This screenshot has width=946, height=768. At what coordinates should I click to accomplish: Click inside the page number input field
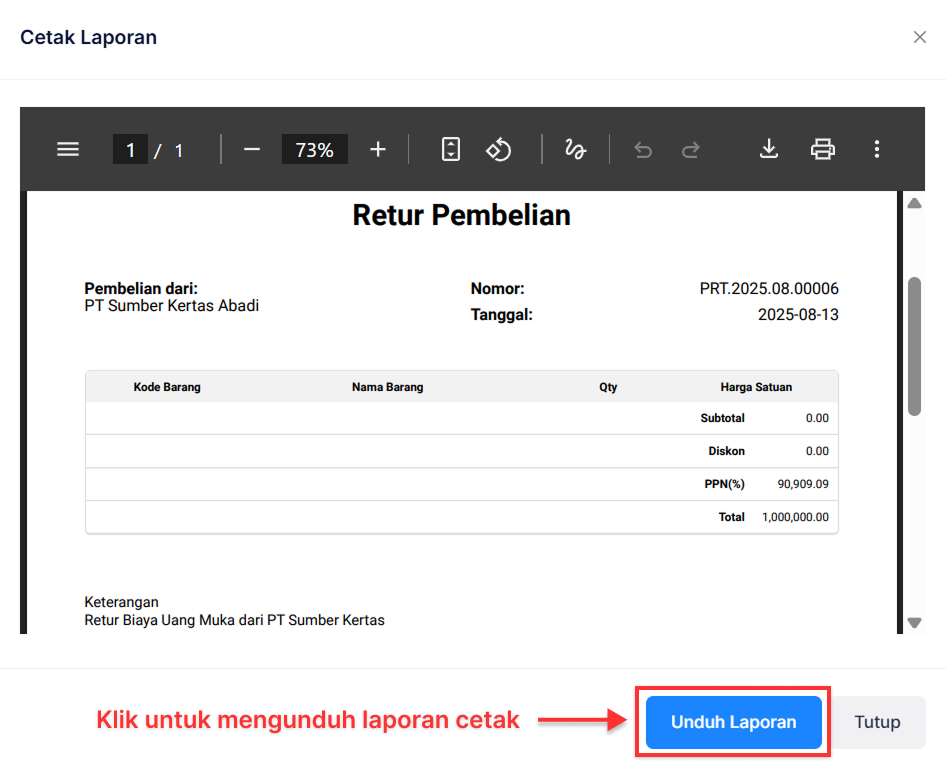(131, 149)
